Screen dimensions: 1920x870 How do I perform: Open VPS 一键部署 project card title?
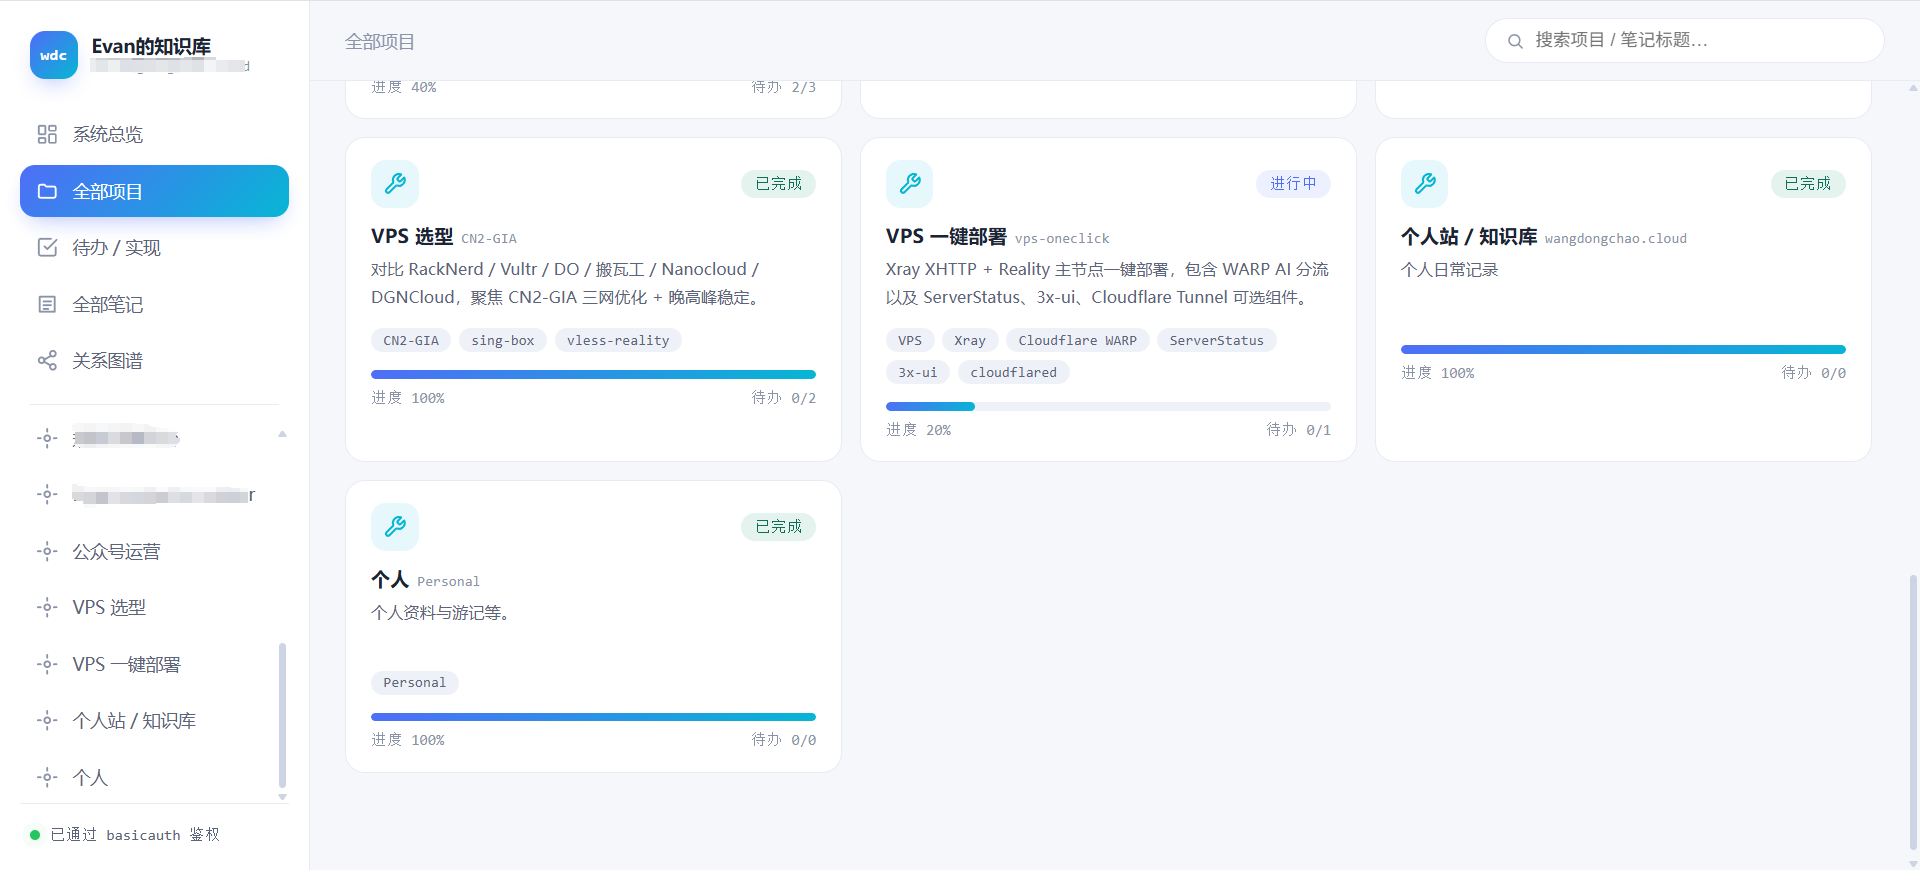tap(946, 237)
